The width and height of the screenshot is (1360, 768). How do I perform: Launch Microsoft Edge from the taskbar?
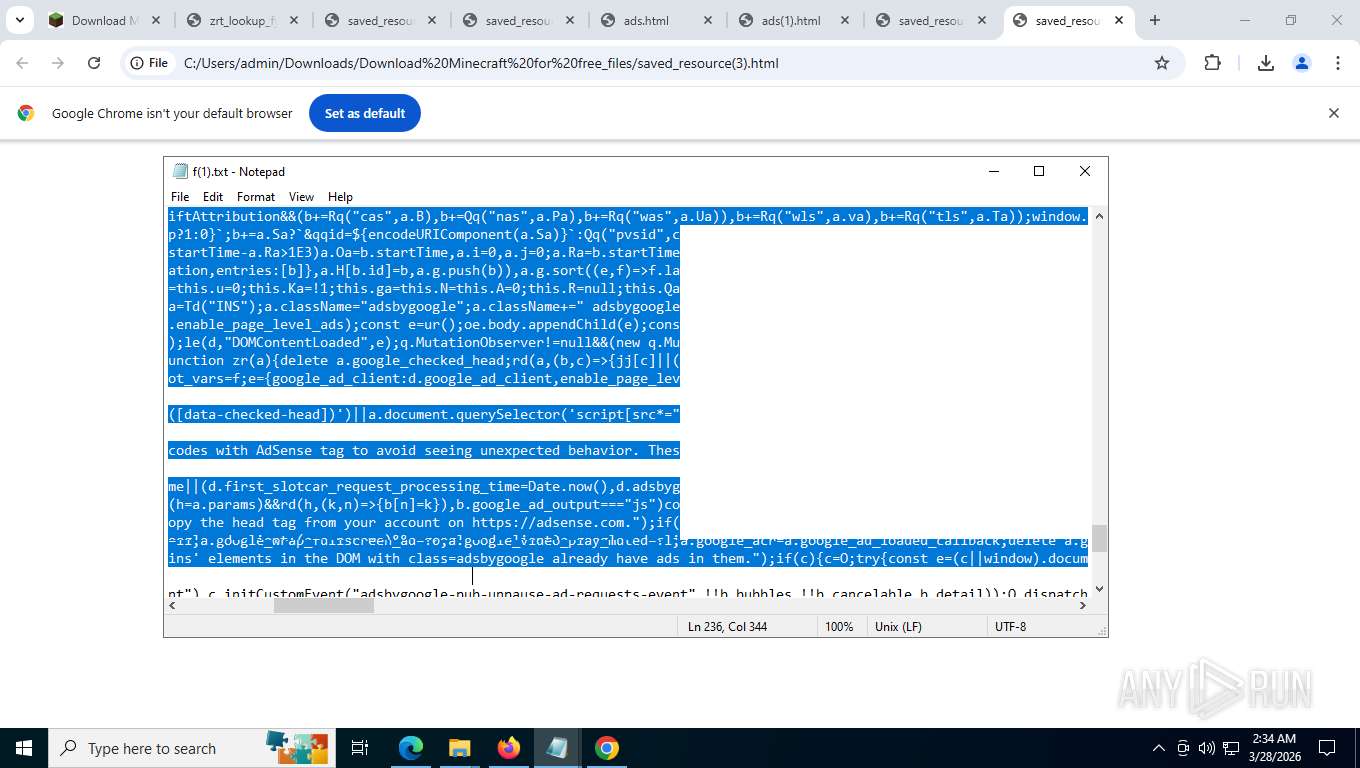coord(411,748)
